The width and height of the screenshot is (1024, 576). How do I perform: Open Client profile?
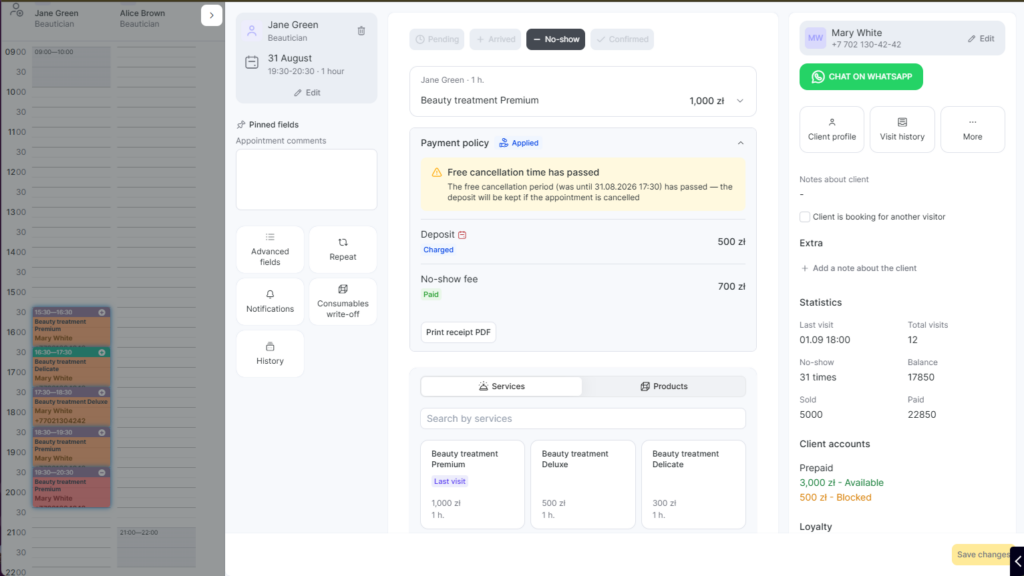pyautogui.click(x=831, y=129)
